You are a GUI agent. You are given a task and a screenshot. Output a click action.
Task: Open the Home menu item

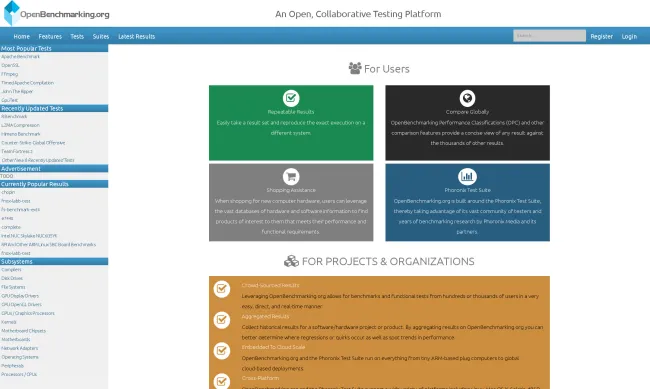(22, 36)
